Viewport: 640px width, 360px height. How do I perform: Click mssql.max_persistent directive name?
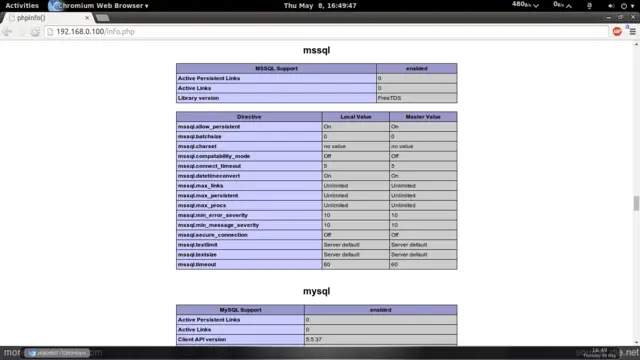pos(208,196)
